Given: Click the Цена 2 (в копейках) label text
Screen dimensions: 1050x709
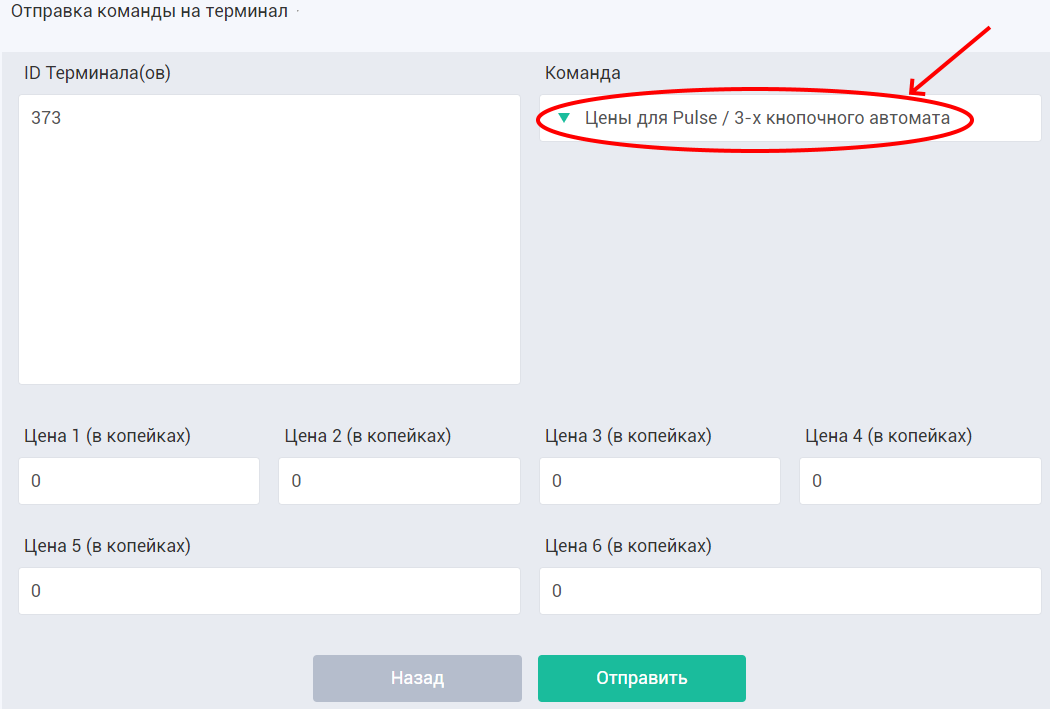Looking at the screenshot, I should (x=368, y=436).
